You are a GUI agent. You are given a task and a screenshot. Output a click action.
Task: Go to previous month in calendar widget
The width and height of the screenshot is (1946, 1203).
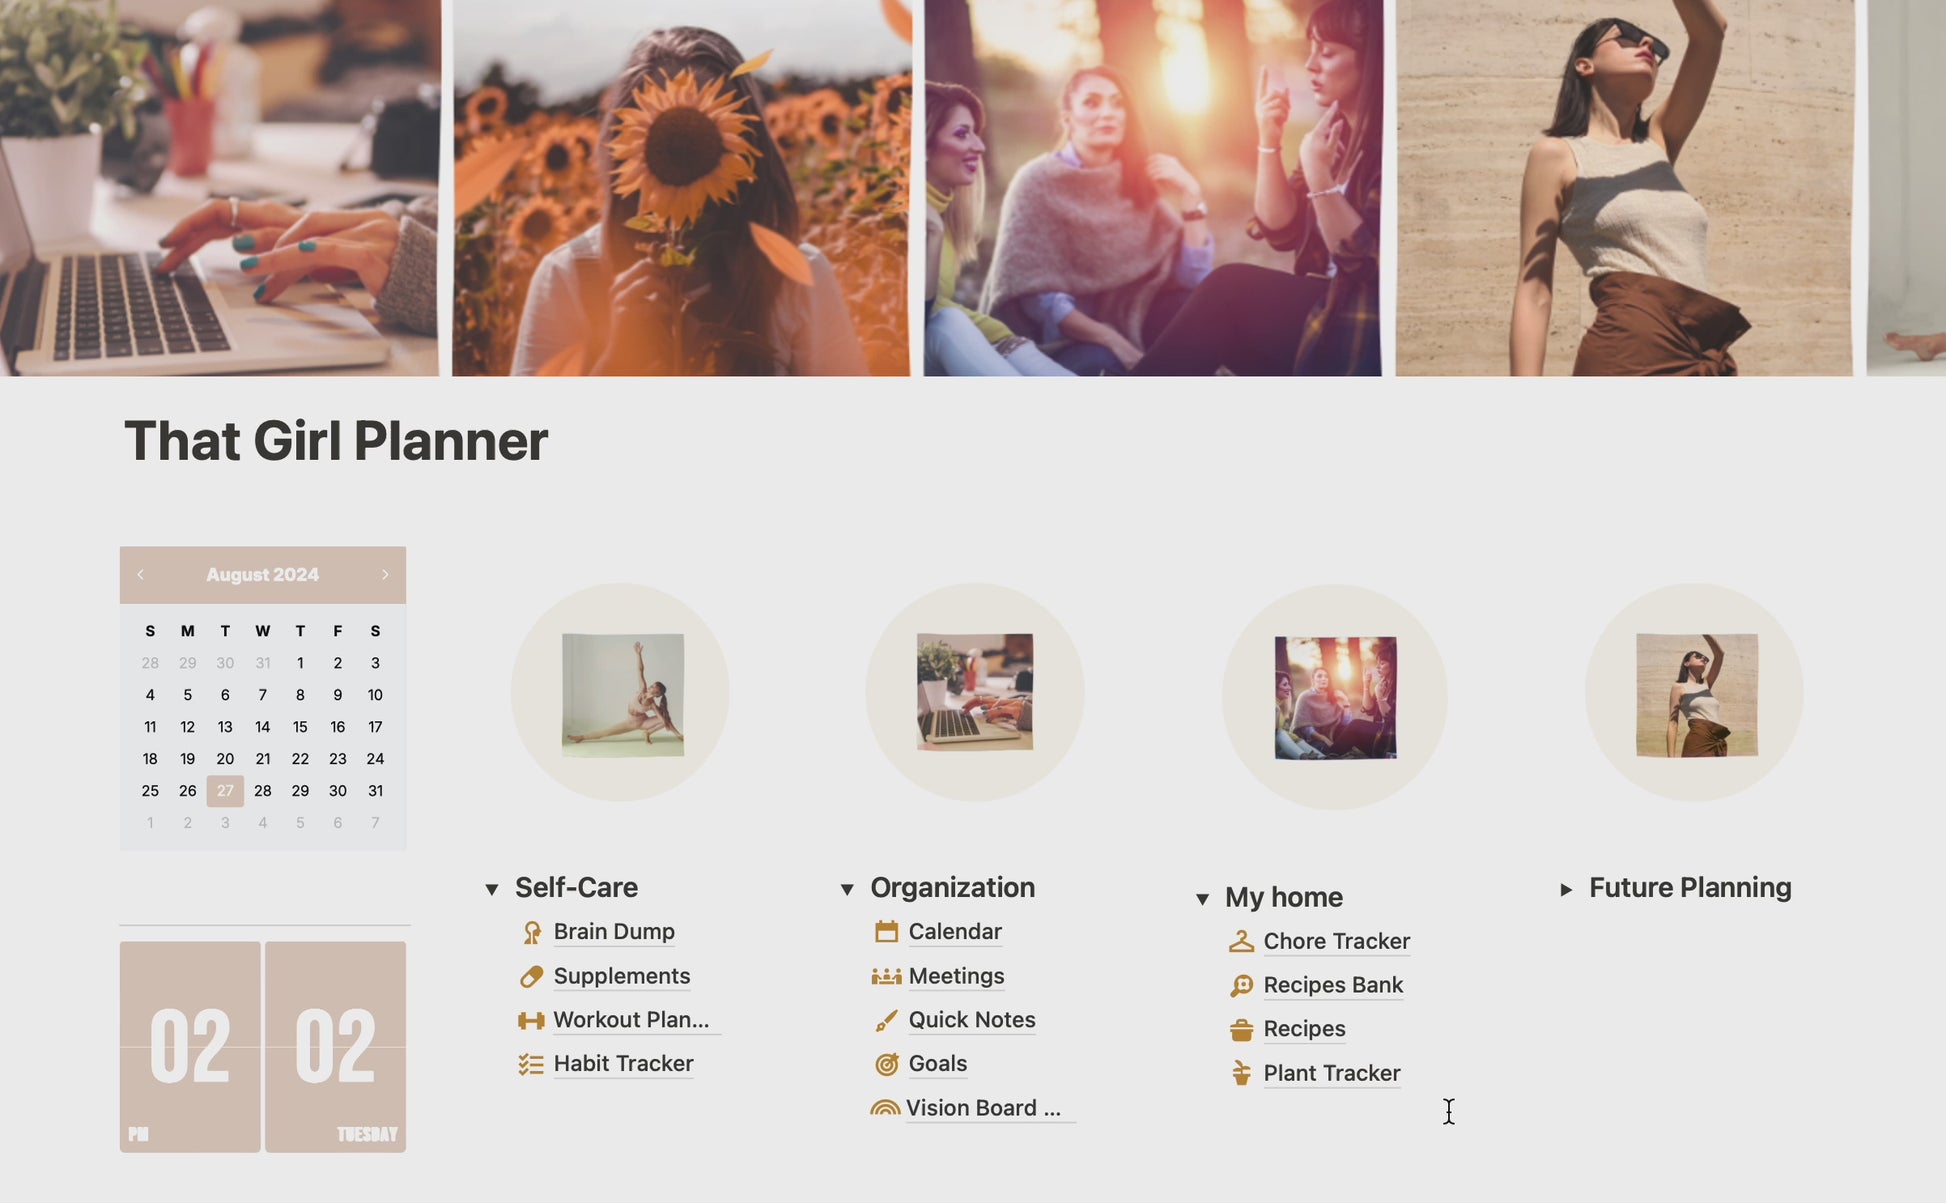tap(140, 575)
